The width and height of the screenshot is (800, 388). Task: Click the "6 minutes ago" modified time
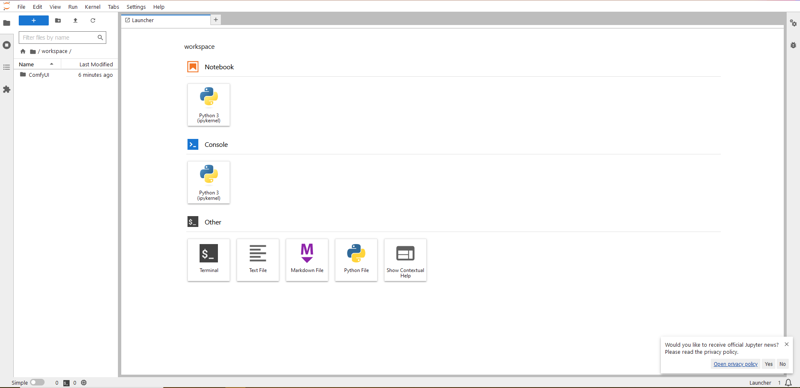[x=95, y=75]
